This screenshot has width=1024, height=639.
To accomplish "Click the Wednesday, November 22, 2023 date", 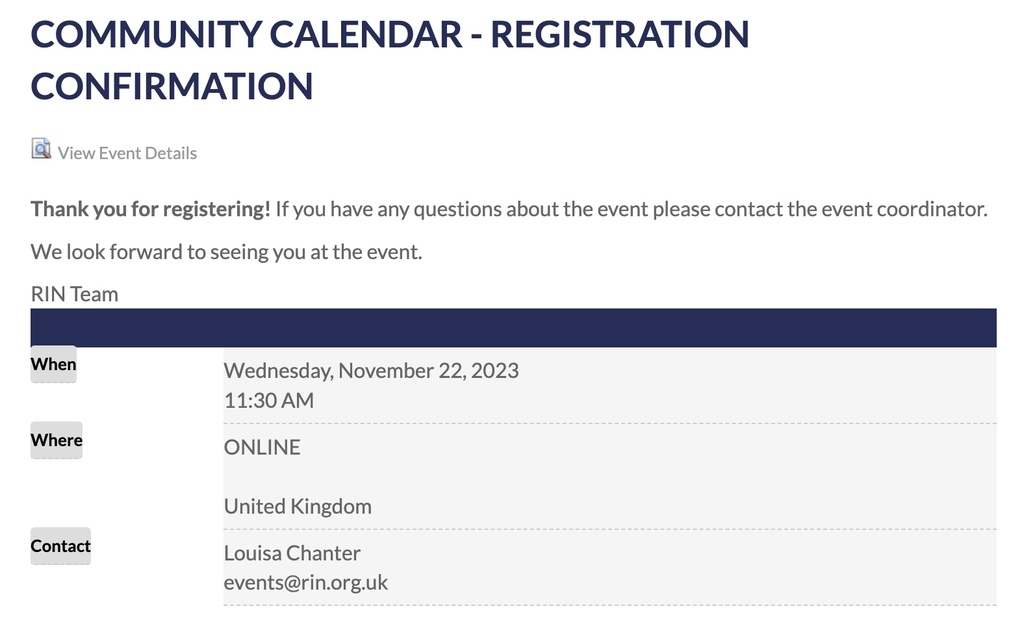I will (371, 371).
